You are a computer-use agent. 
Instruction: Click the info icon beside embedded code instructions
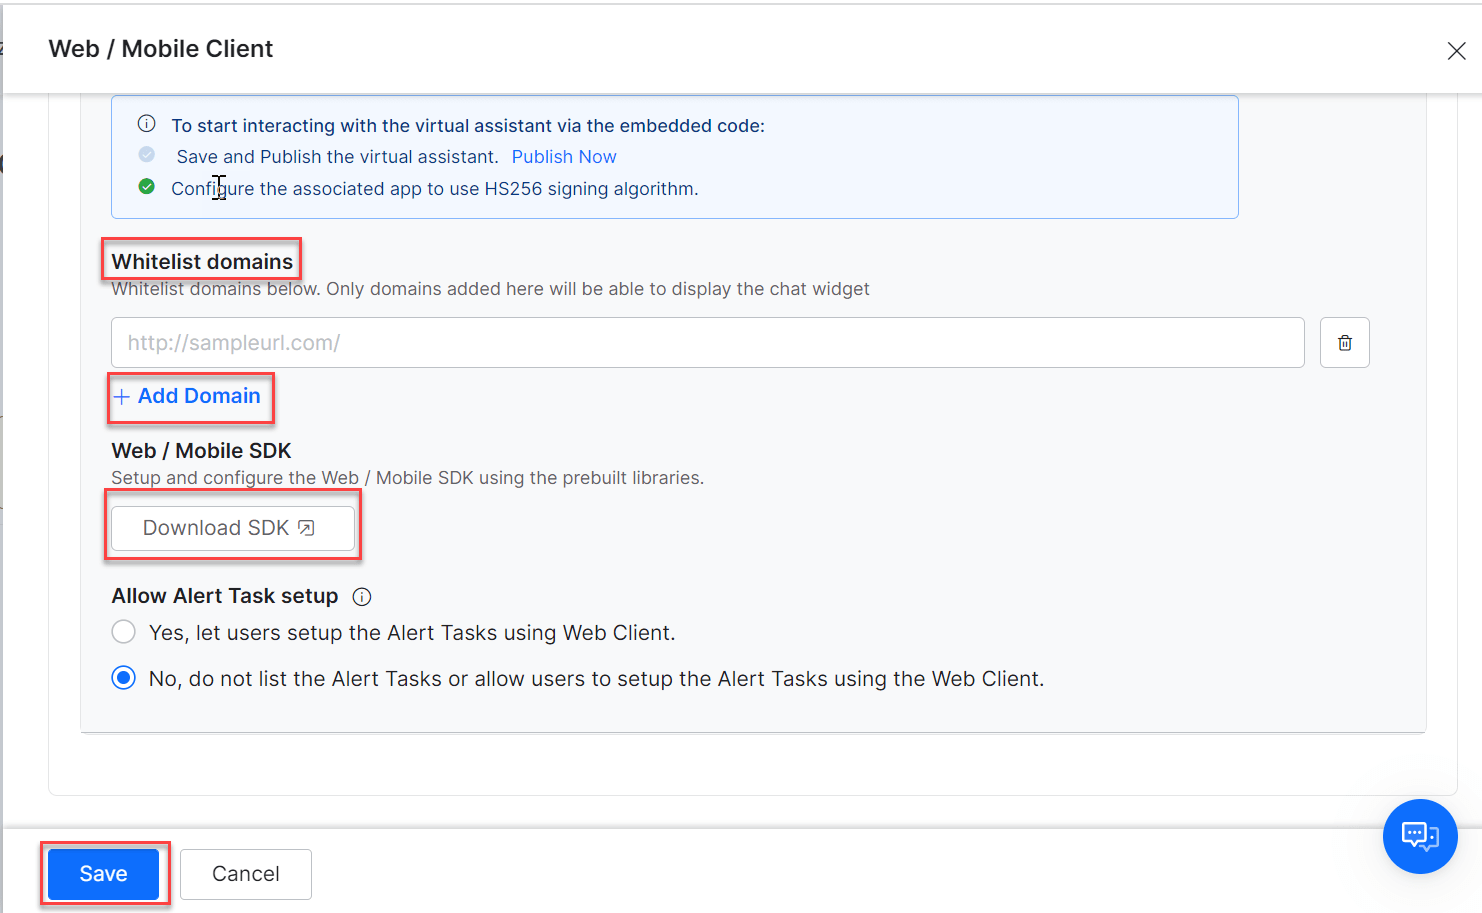(x=147, y=124)
